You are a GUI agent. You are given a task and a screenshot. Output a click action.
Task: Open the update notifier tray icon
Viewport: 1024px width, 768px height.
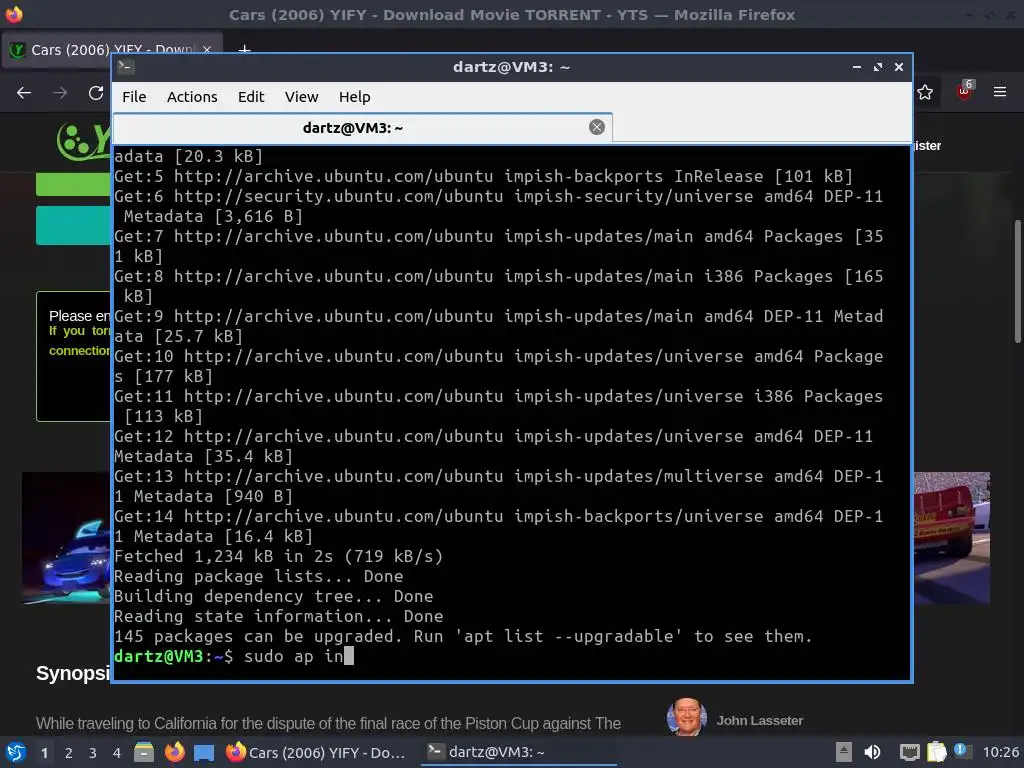(x=961, y=751)
